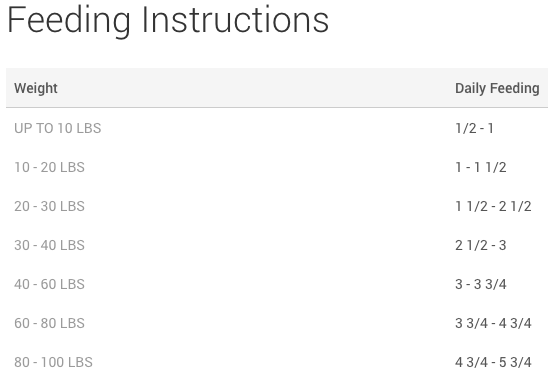This screenshot has height=376, width=548.
Task: Select the 1 - 1 1/2 feeding amount
Action: [481, 167]
